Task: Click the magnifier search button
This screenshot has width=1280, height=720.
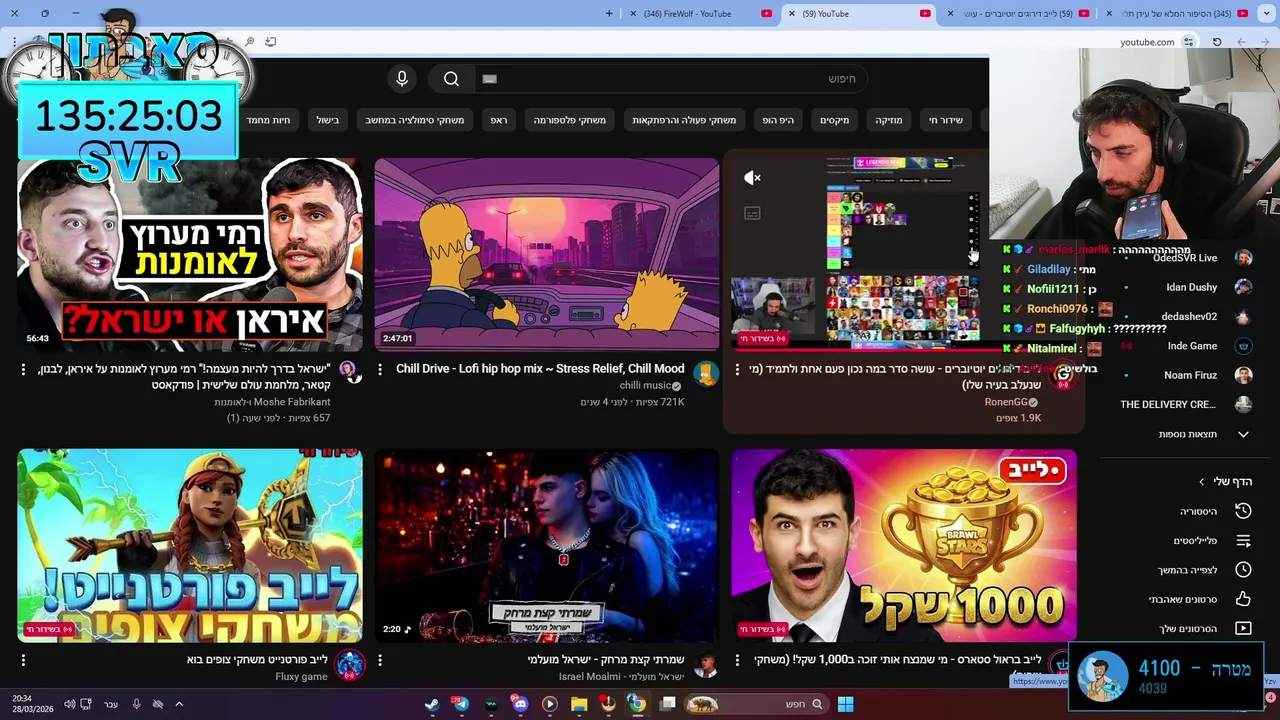Action: (451, 79)
